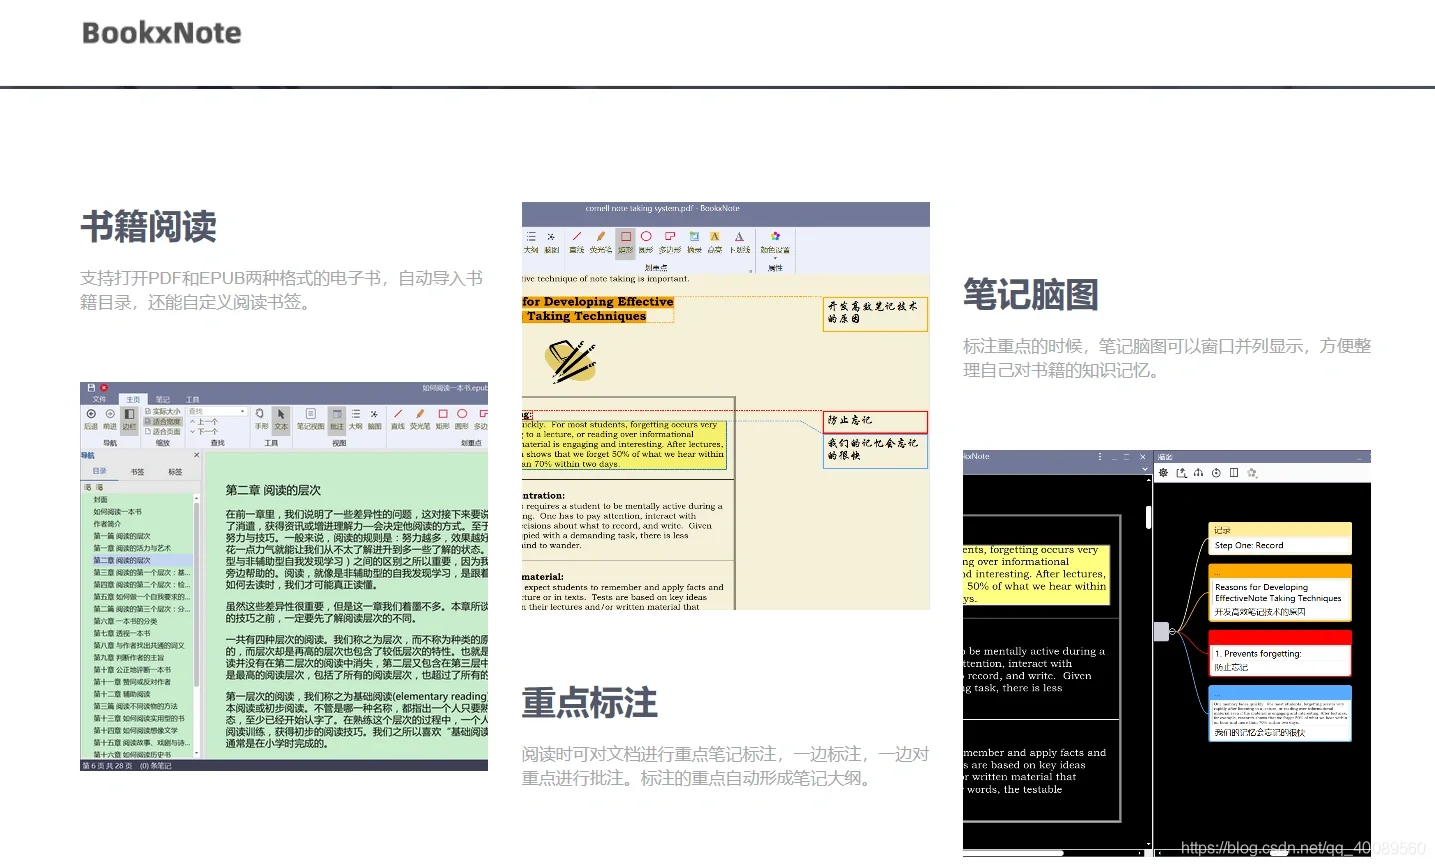Viewport: 1435px width, 867px height.
Task: Close the 导航 navigation panel
Action: click(196, 455)
